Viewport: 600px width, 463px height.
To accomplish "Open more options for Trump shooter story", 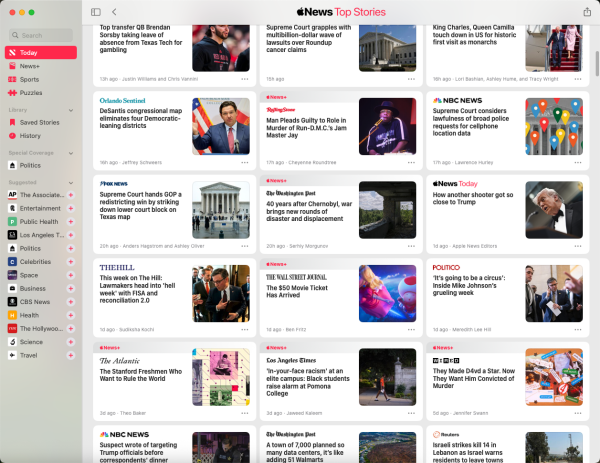I will point(577,246).
